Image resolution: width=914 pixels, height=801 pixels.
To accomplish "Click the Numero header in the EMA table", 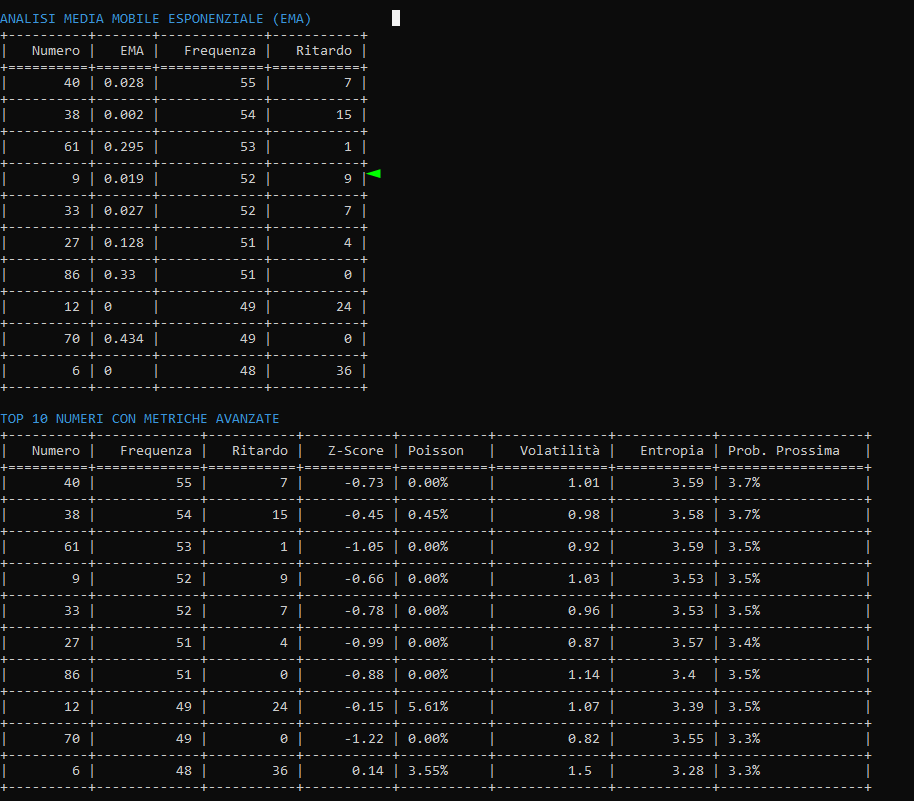I will [56, 51].
